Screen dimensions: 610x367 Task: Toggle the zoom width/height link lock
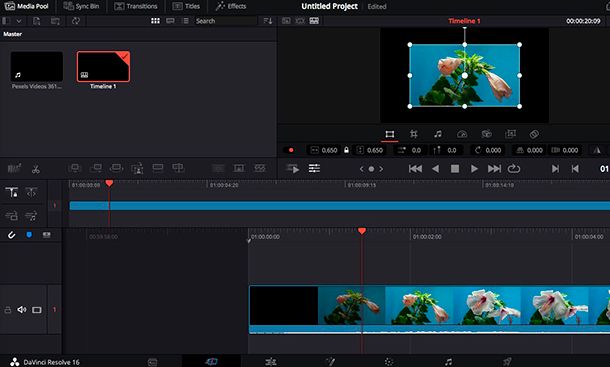[346, 150]
